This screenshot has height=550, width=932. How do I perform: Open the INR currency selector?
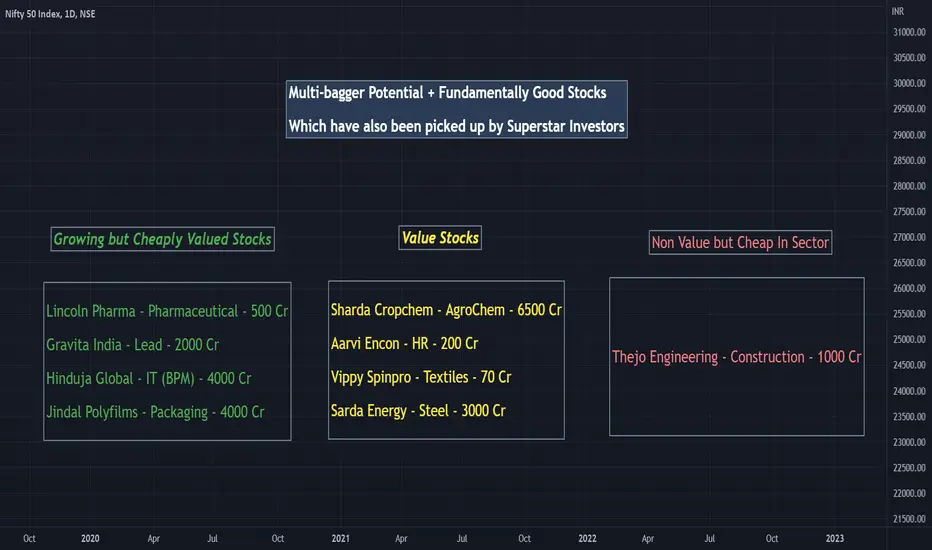898,11
